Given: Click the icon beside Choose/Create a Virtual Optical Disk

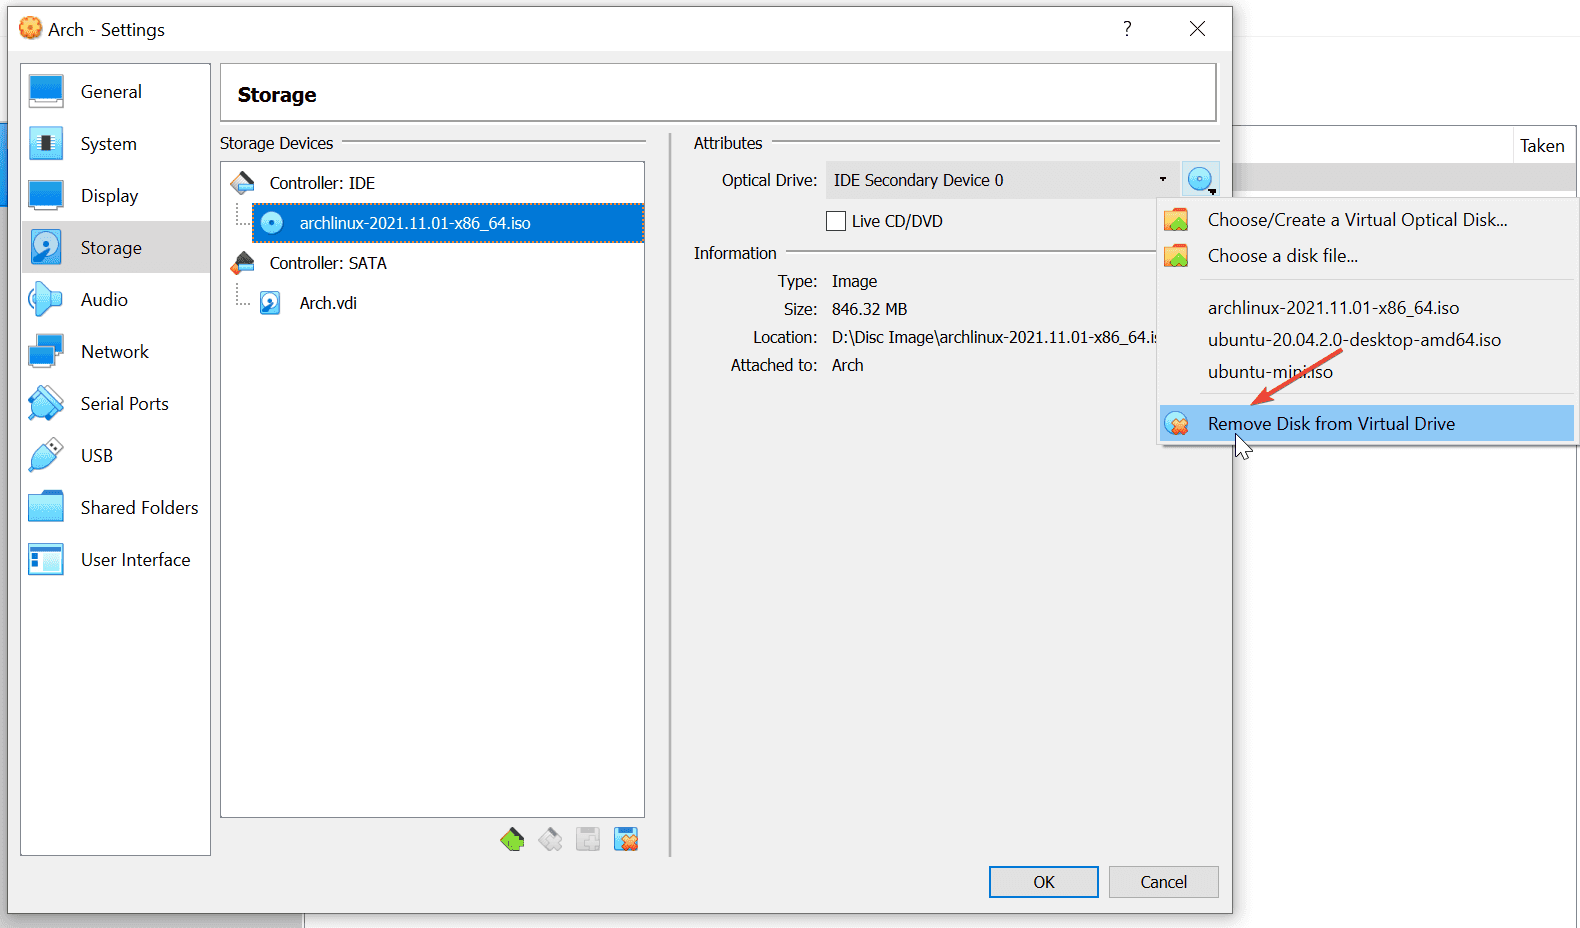Looking at the screenshot, I should pos(1177,220).
